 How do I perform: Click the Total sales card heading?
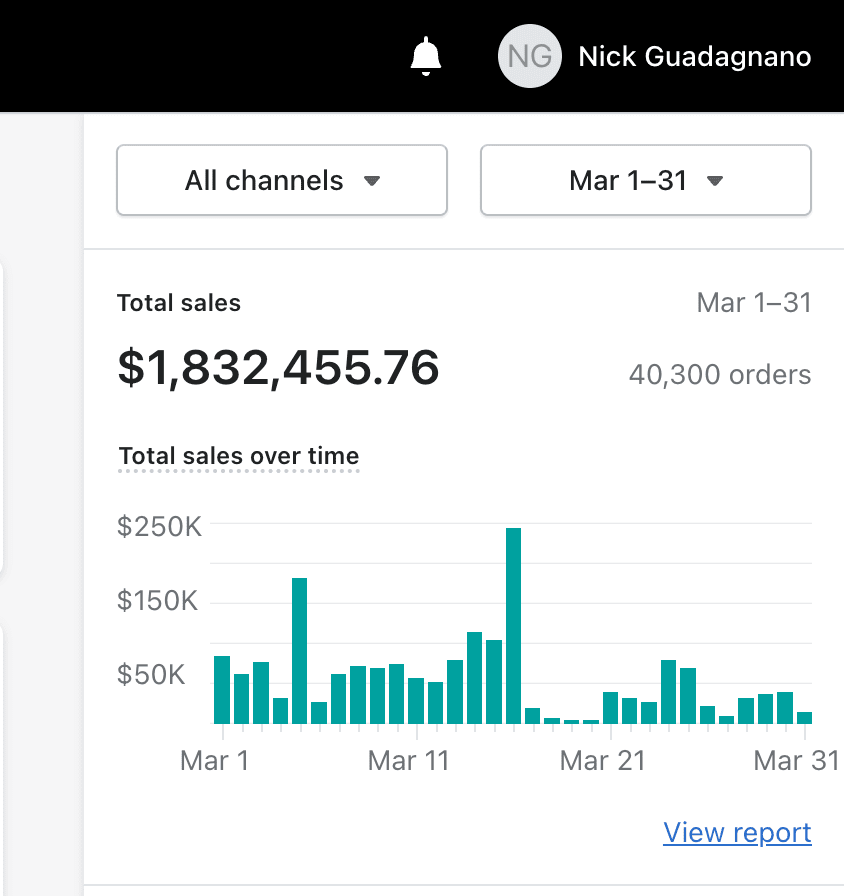click(179, 303)
